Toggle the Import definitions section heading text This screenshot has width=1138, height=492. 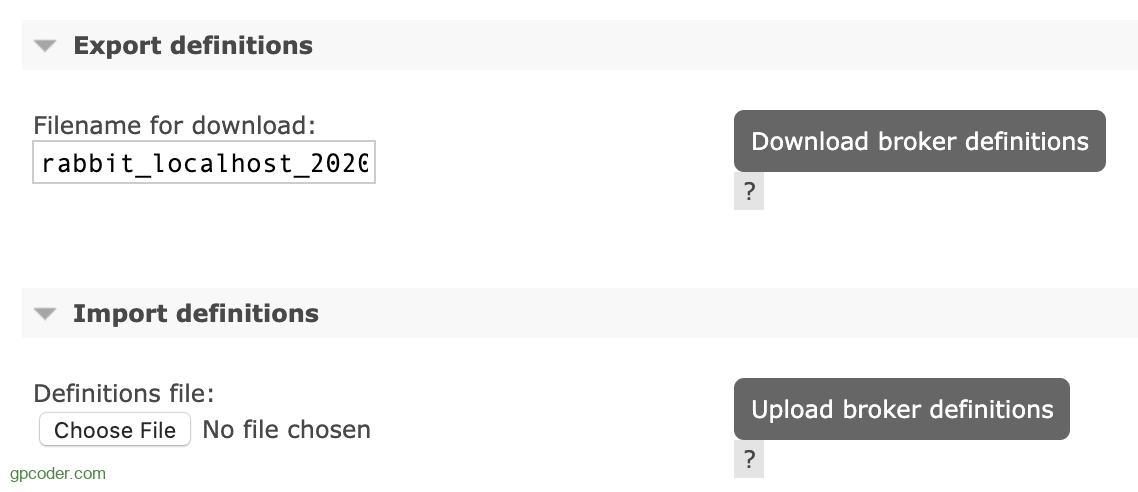(196, 314)
